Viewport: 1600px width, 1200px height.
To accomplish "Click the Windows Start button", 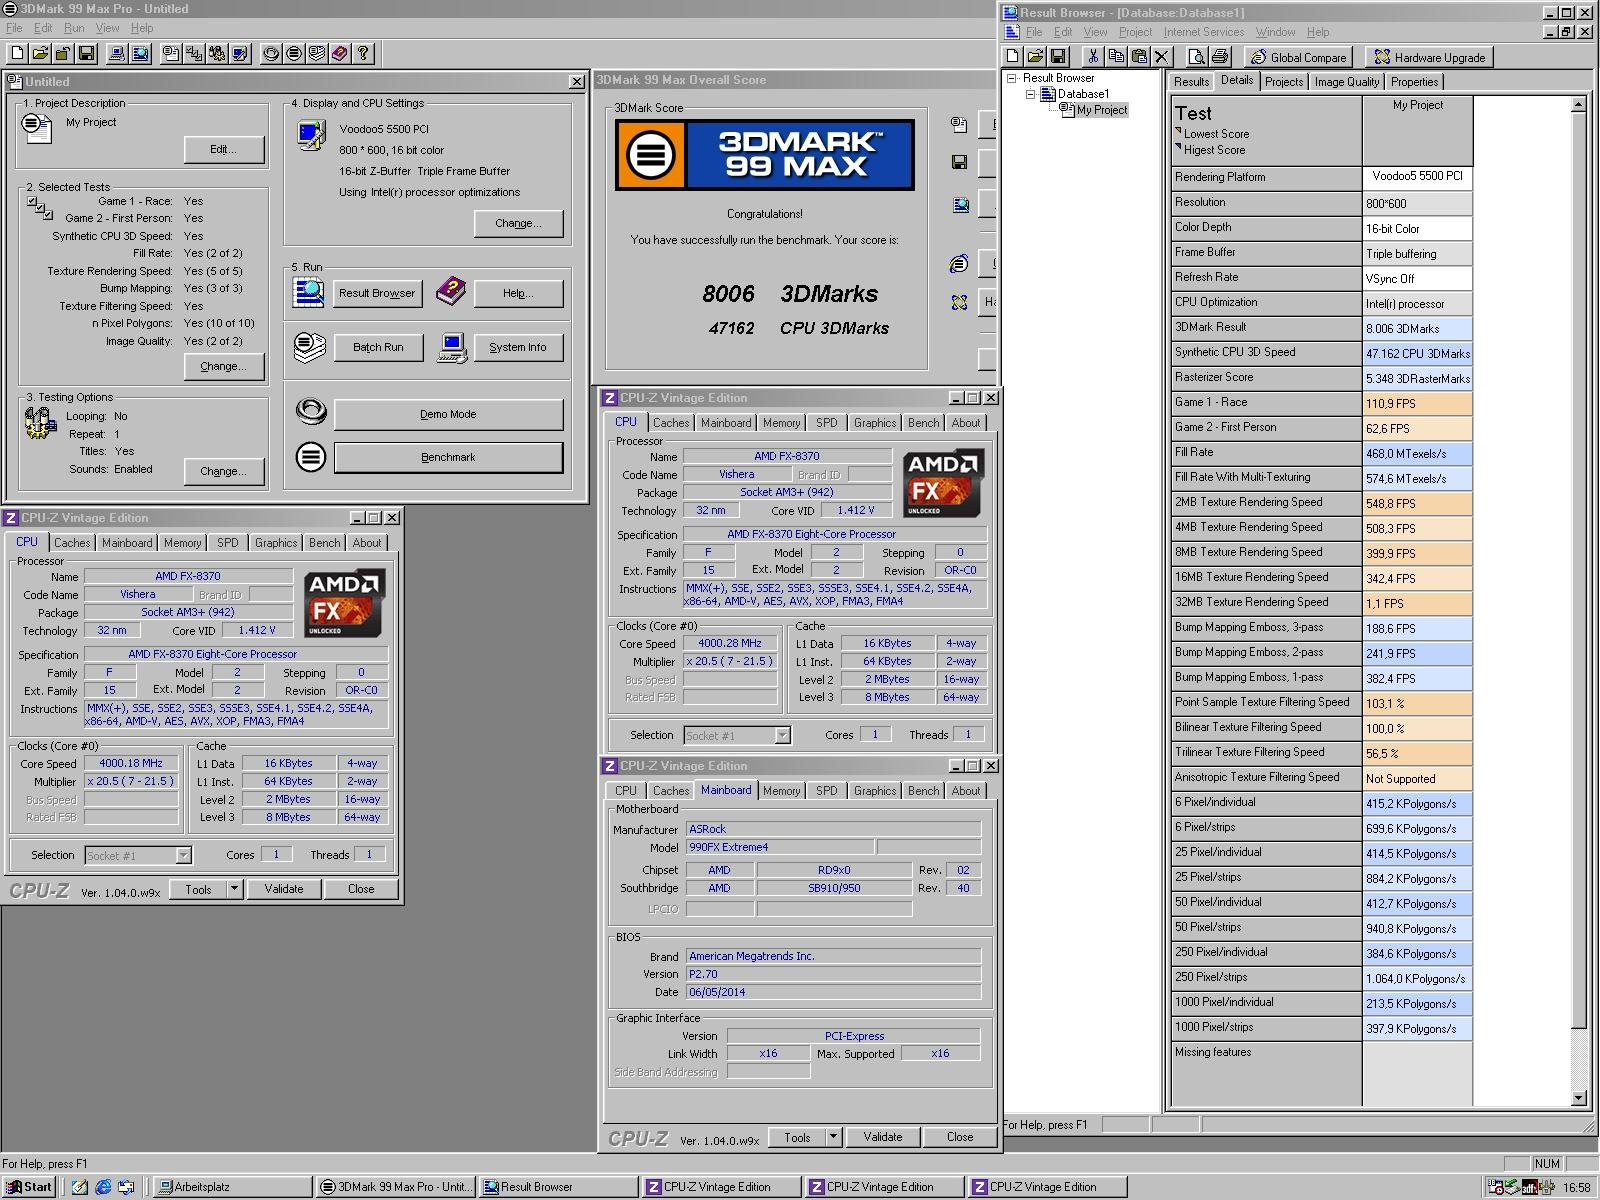I will [x=29, y=1187].
